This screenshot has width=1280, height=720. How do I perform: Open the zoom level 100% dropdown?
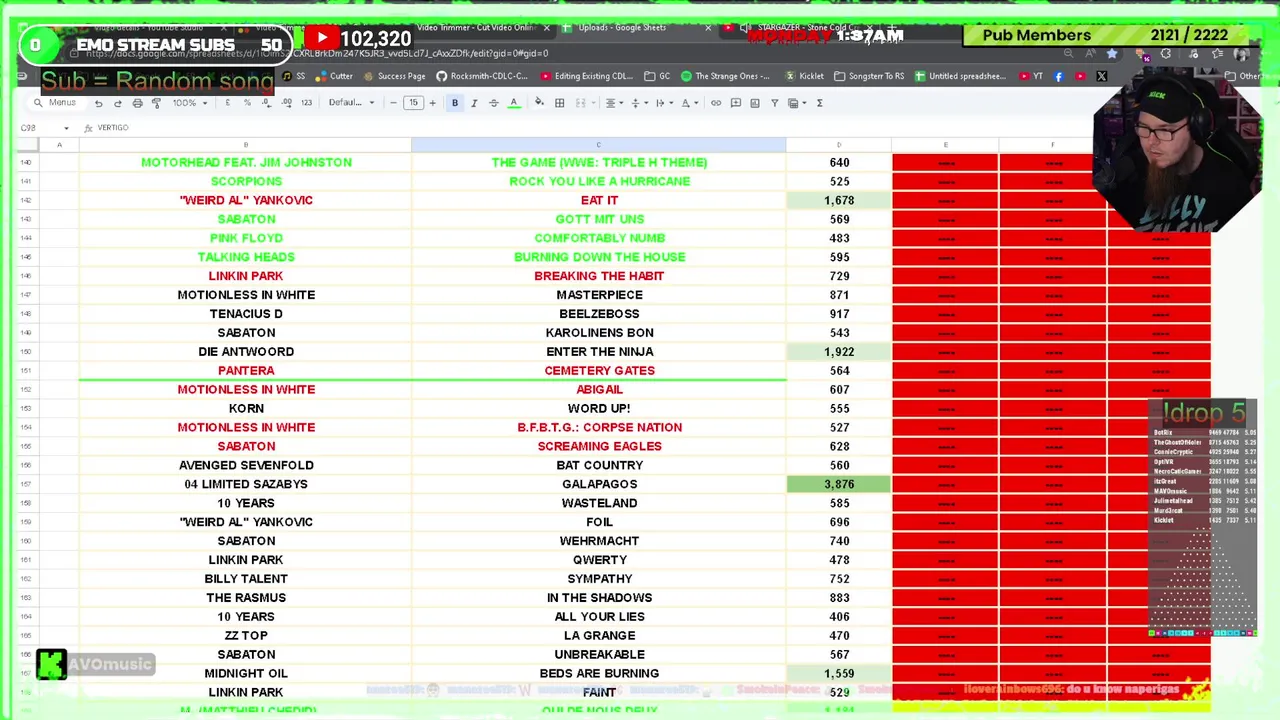click(x=189, y=103)
